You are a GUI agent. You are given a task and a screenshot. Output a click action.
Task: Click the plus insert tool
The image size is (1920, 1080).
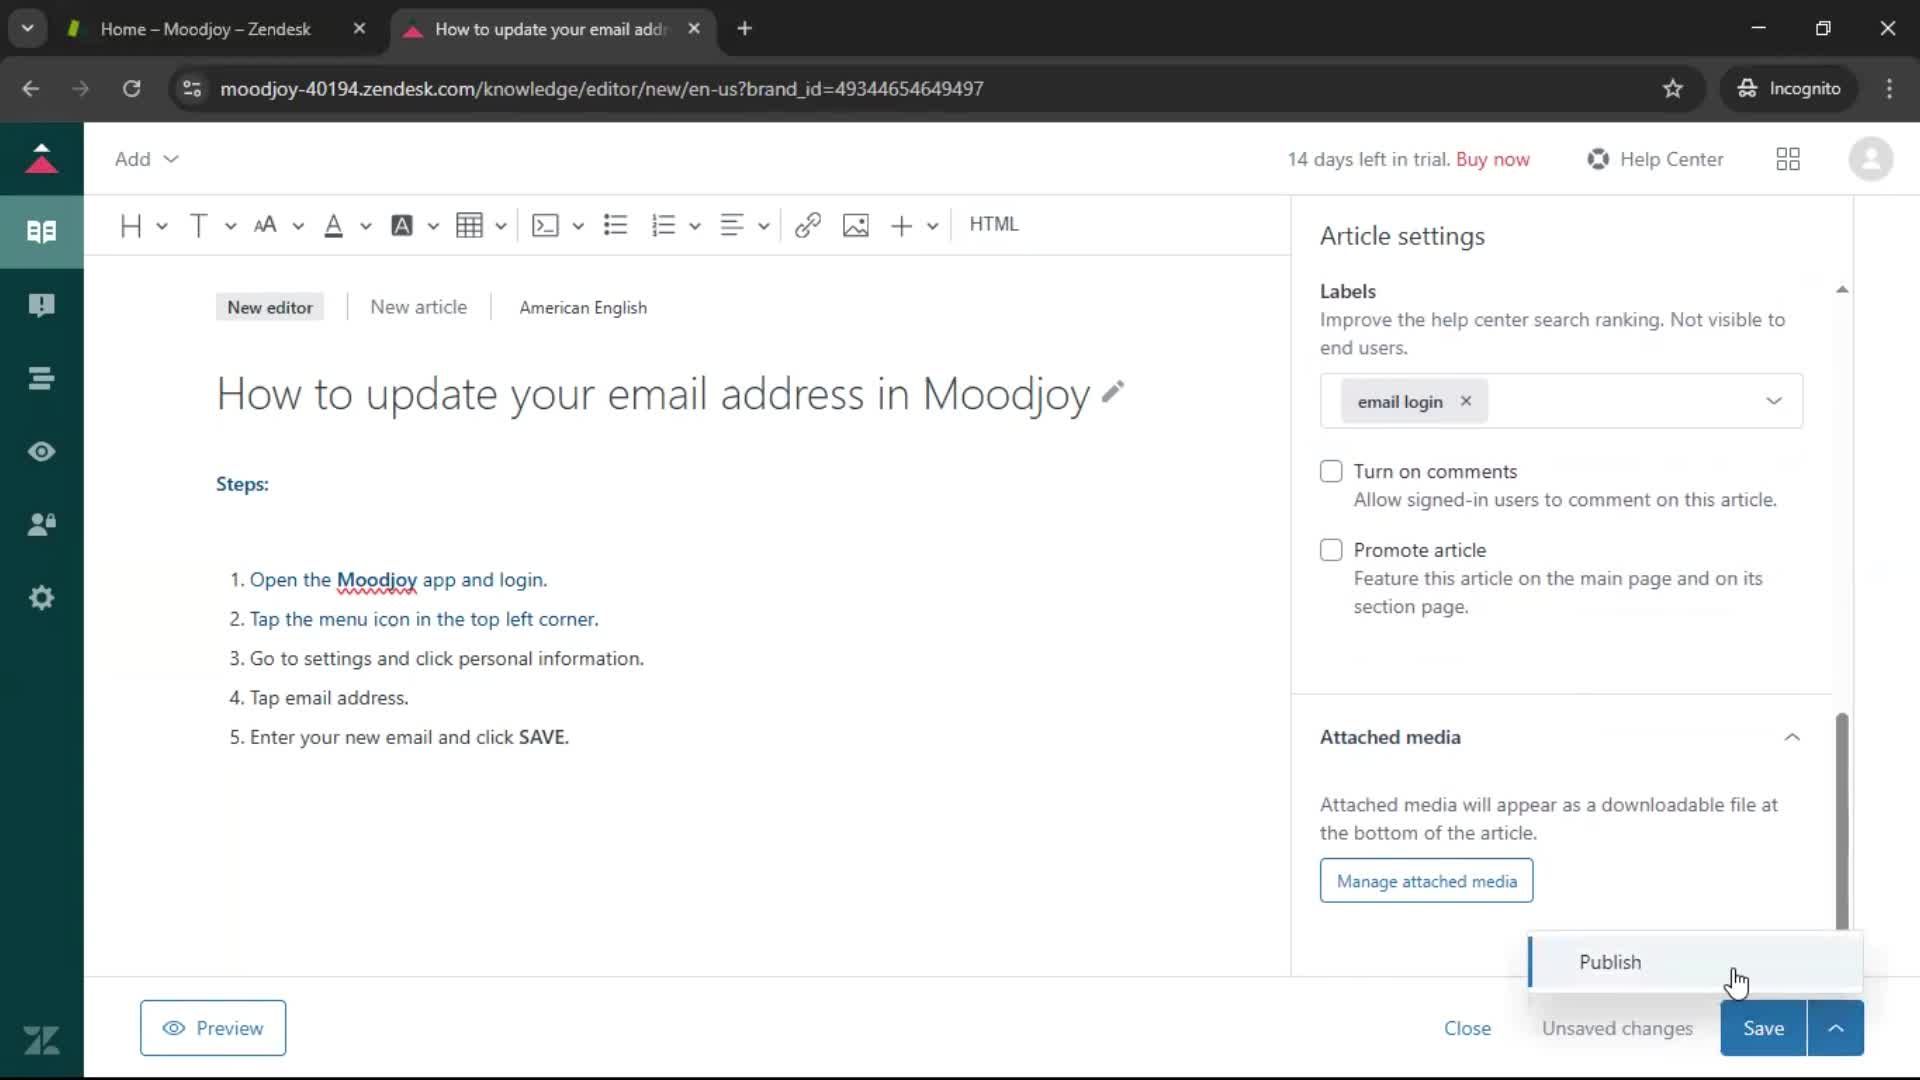coord(901,225)
